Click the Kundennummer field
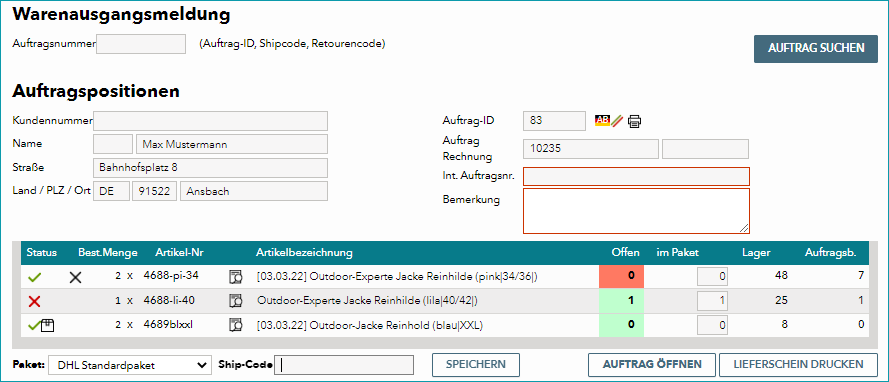The image size is (889, 382). [x=210, y=121]
